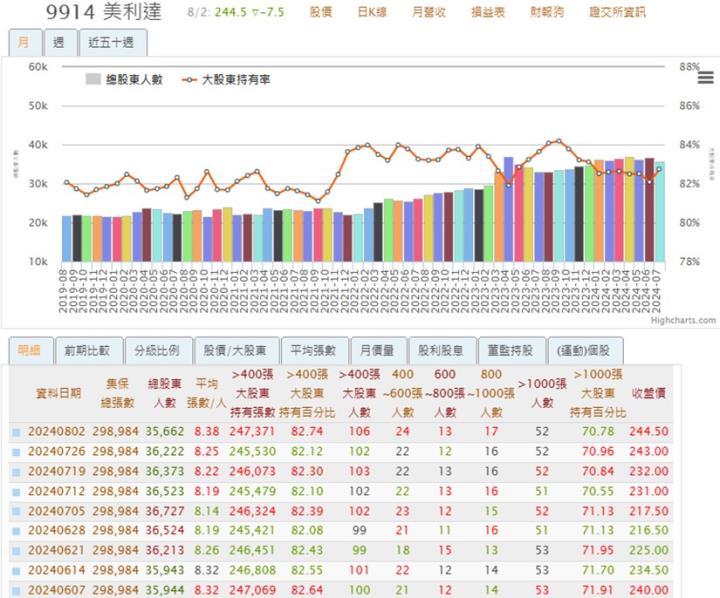Open the 月營收 link
The height and width of the screenshot is (598, 720).
[429, 12]
